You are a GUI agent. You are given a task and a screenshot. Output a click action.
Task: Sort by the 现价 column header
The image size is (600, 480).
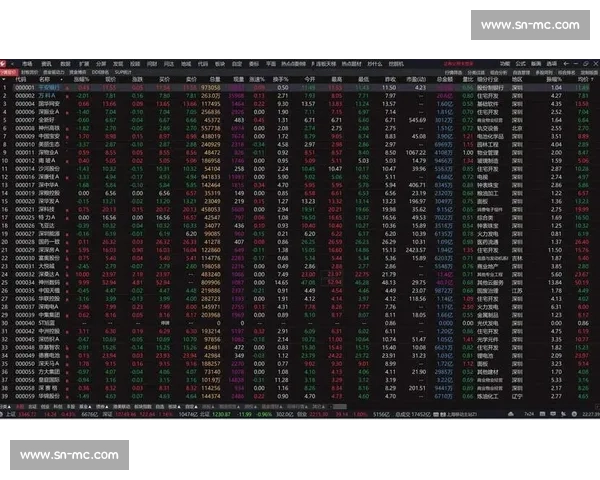(x=110, y=80)
